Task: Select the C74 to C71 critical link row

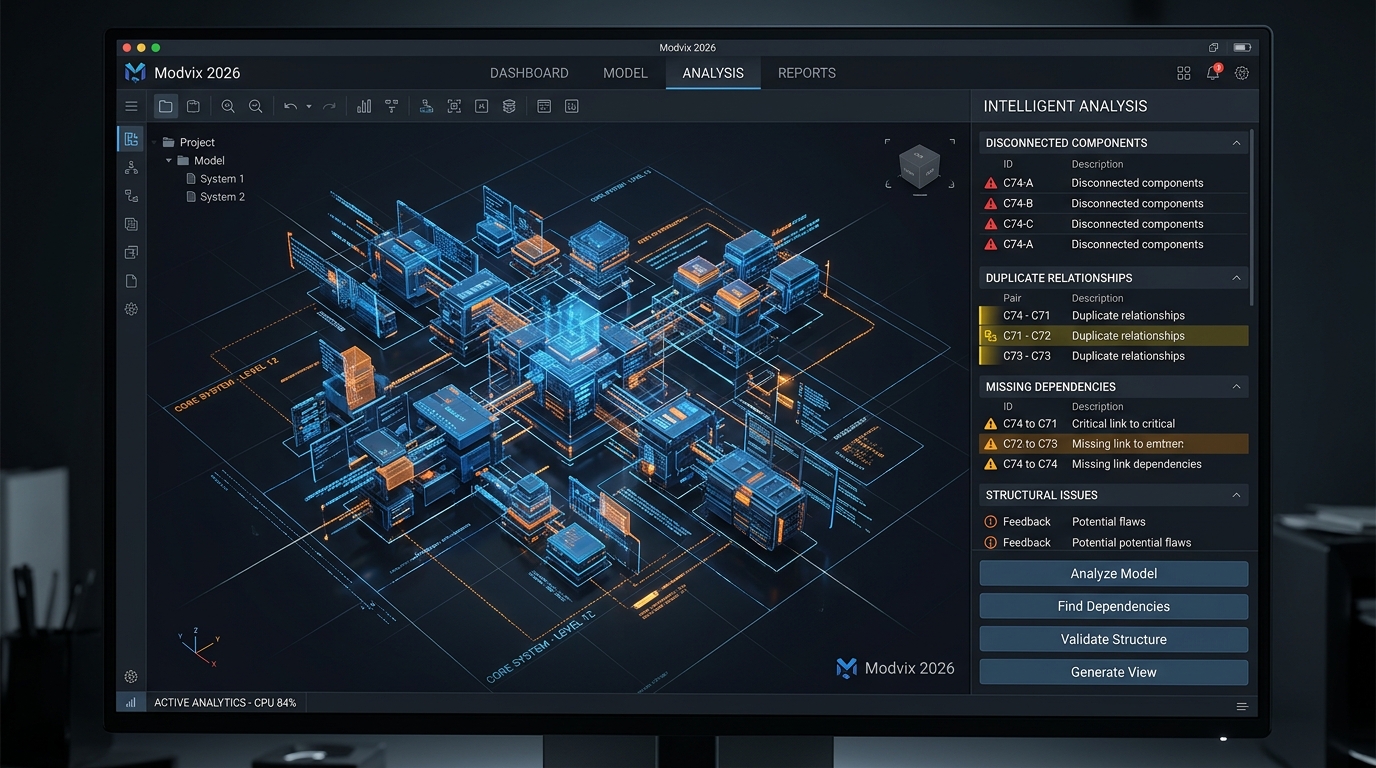Action: coord(1114,424)
